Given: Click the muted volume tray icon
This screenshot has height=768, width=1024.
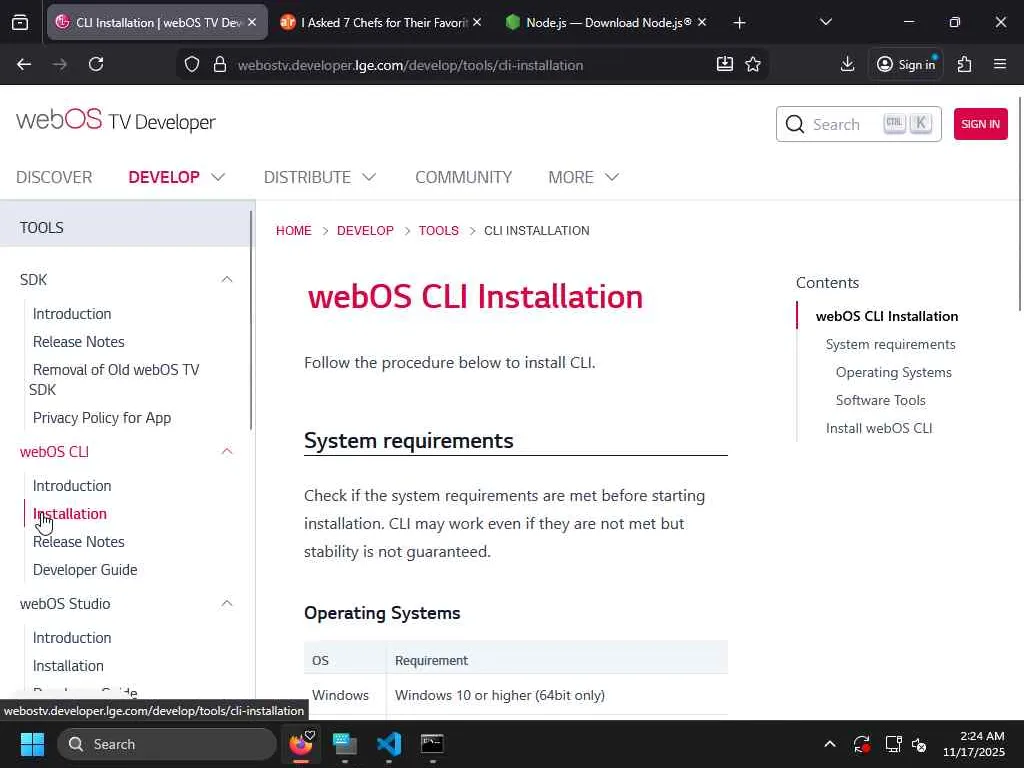Looking at the screenshot, I should (x=919, y=744).
